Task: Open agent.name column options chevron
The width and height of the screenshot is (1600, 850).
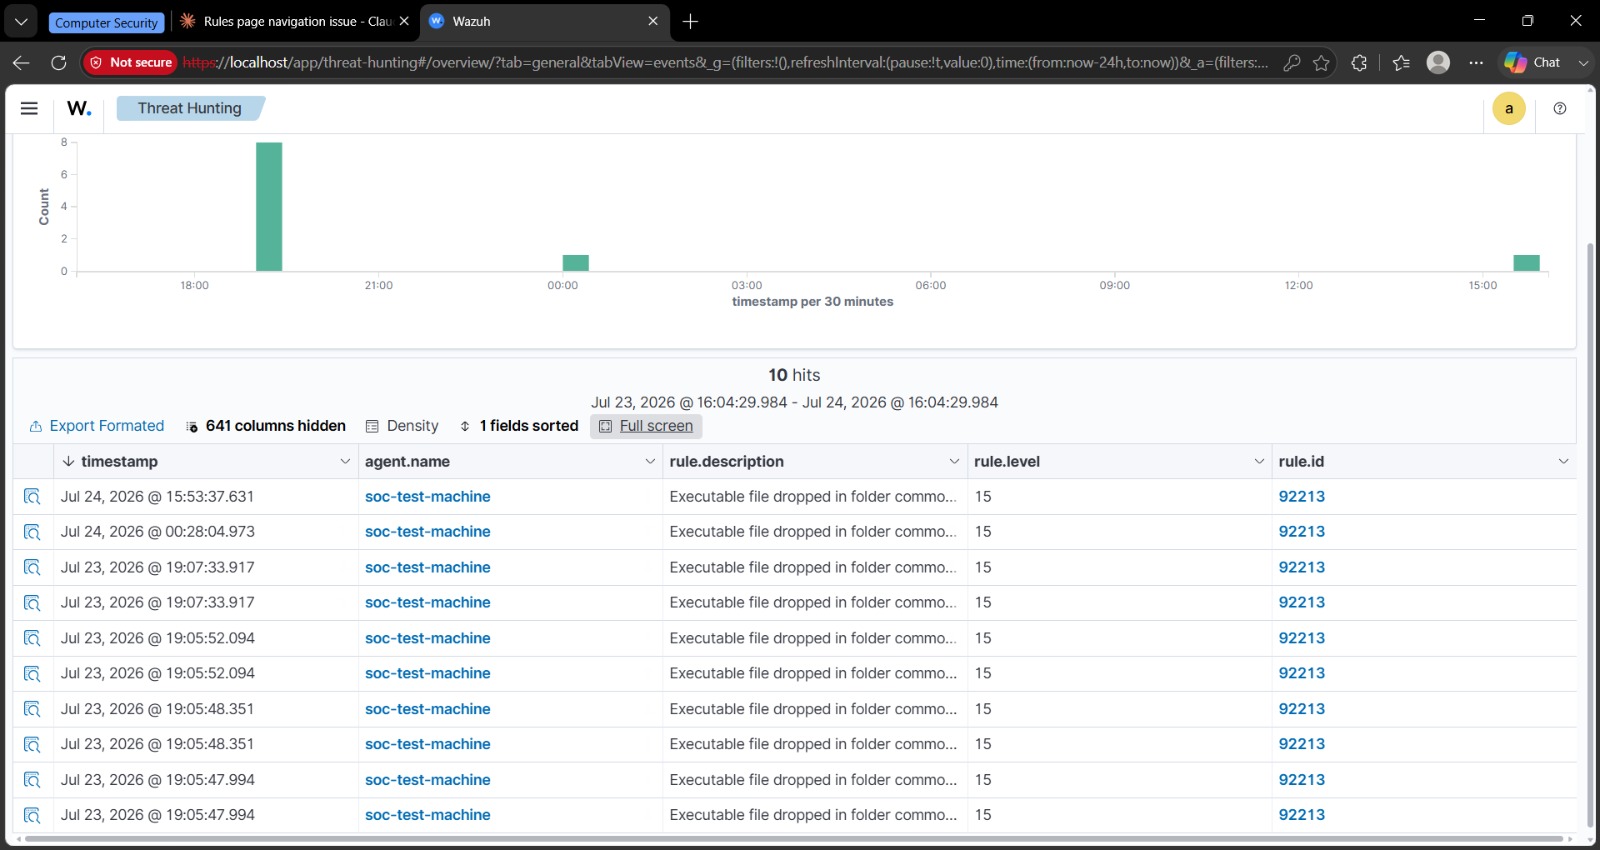Action: point(650,461)
